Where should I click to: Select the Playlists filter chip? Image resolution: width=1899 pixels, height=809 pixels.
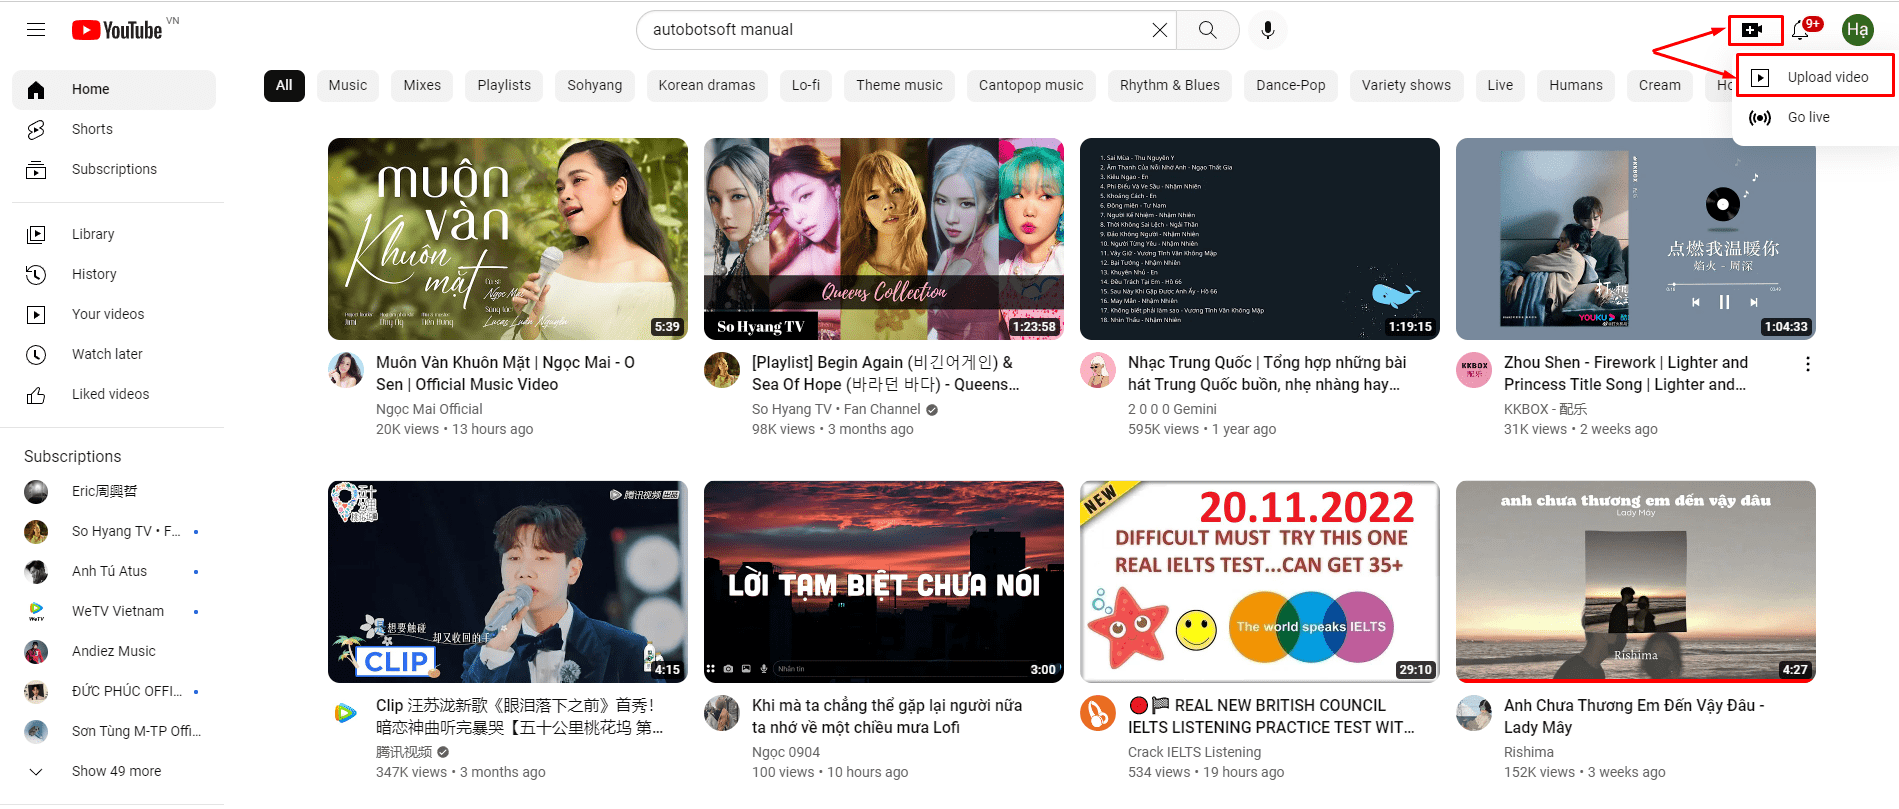click(x=504, y=85)
